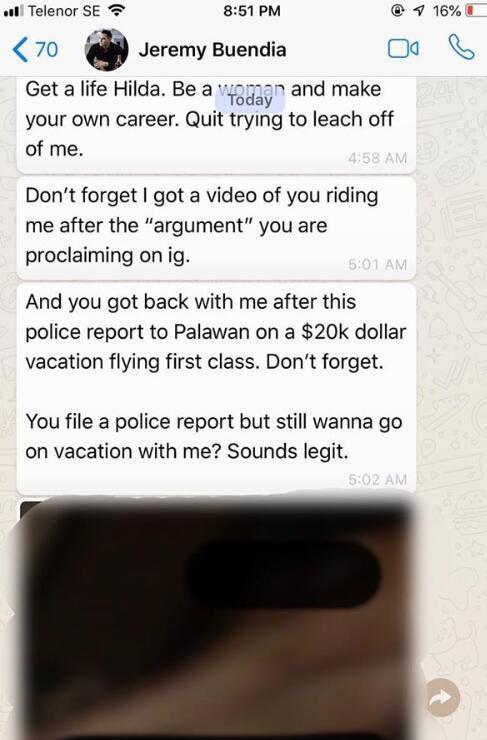Tap the Wi-Fi status icon
Image resolution: width=487 pixels, height=740 pixels.
pyautogui.click(x=117, y=10)
